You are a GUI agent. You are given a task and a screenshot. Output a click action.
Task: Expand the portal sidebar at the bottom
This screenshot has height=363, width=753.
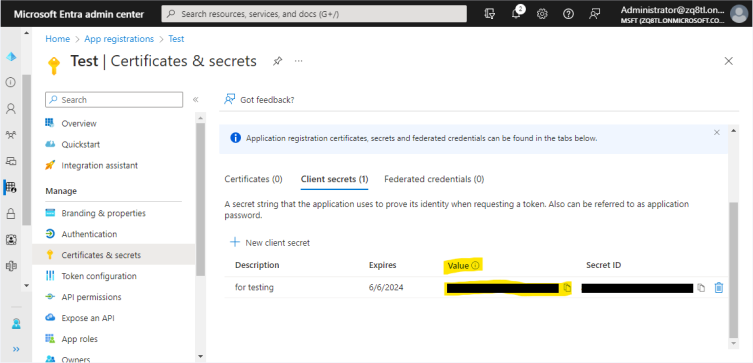(16, 349)
